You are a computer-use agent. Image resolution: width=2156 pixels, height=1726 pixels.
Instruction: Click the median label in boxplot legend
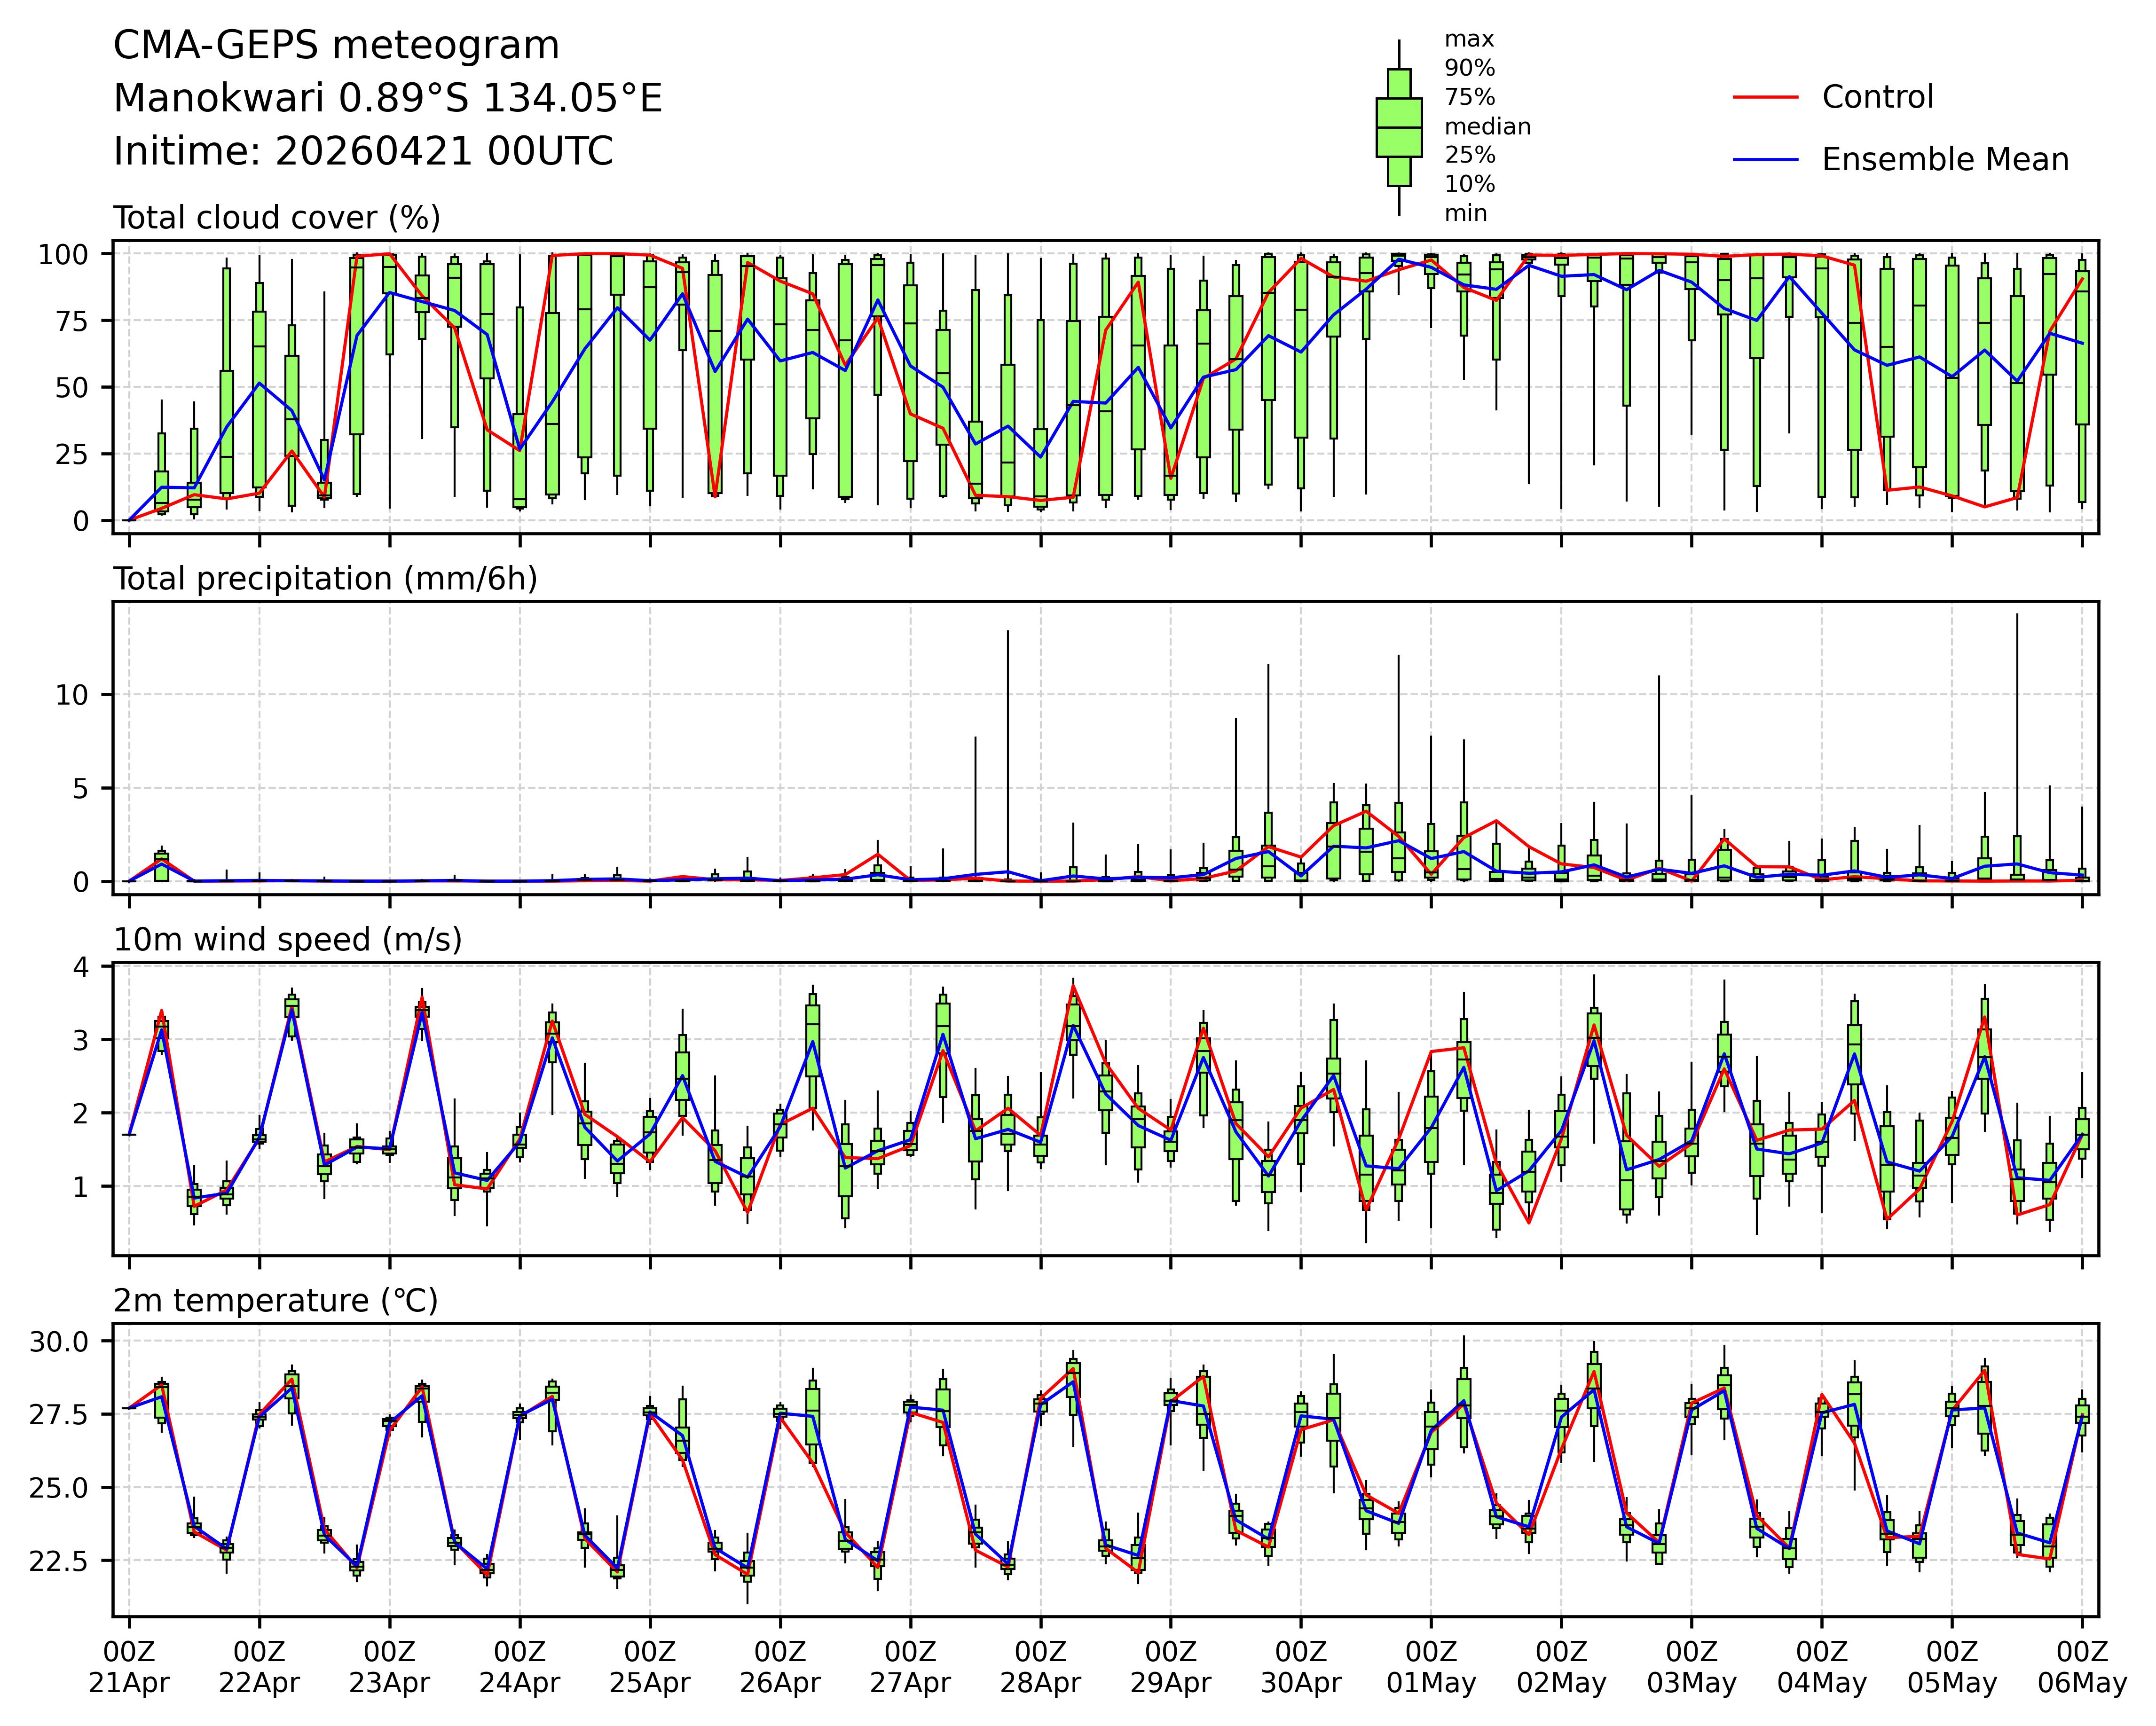(1487, 127)
